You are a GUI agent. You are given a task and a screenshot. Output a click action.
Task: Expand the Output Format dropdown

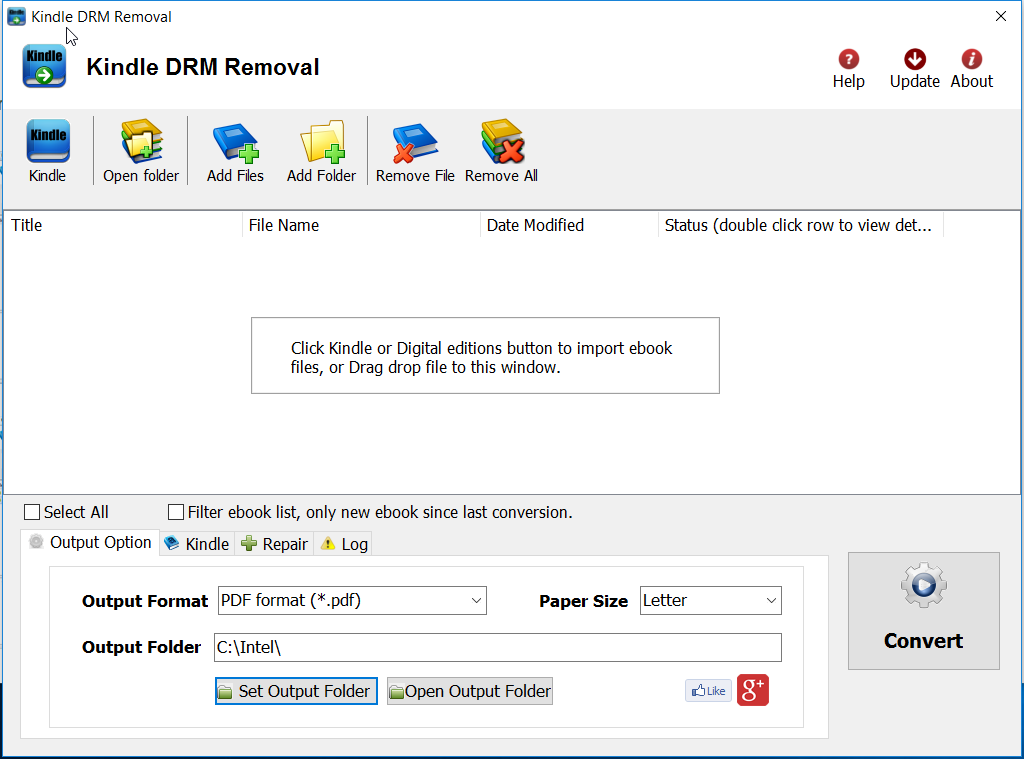point(352,600)
